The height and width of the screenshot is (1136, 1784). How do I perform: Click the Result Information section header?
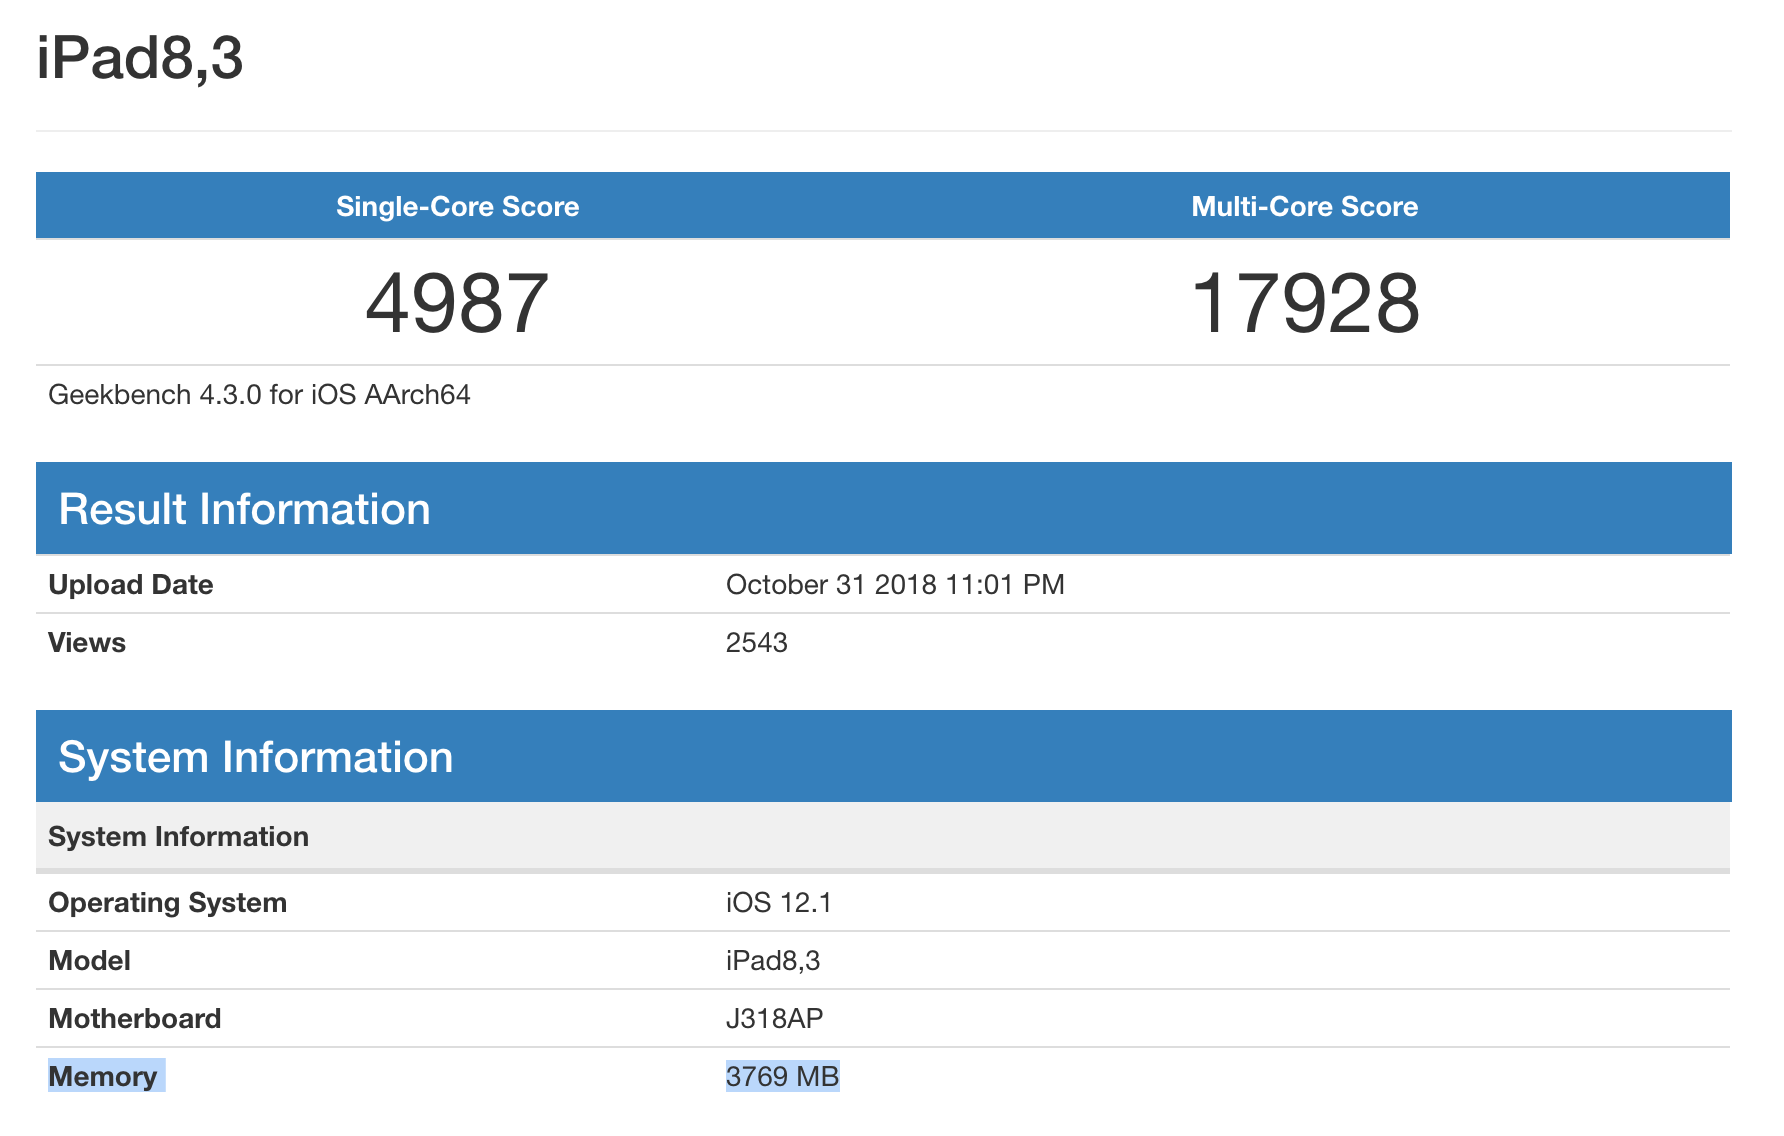[884, 508]
